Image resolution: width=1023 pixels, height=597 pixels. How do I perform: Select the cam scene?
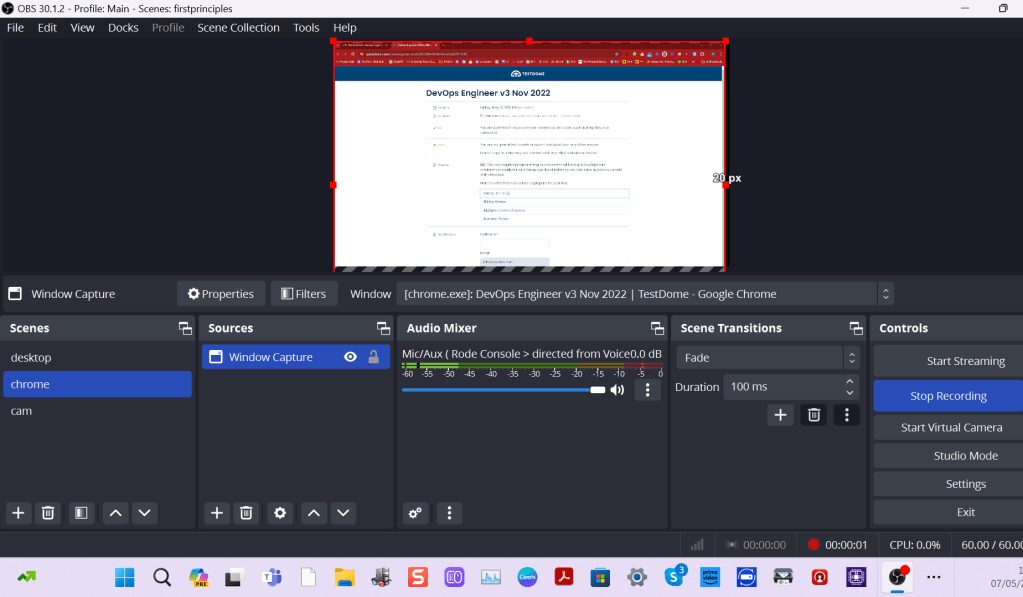click(x=97, y=411)
